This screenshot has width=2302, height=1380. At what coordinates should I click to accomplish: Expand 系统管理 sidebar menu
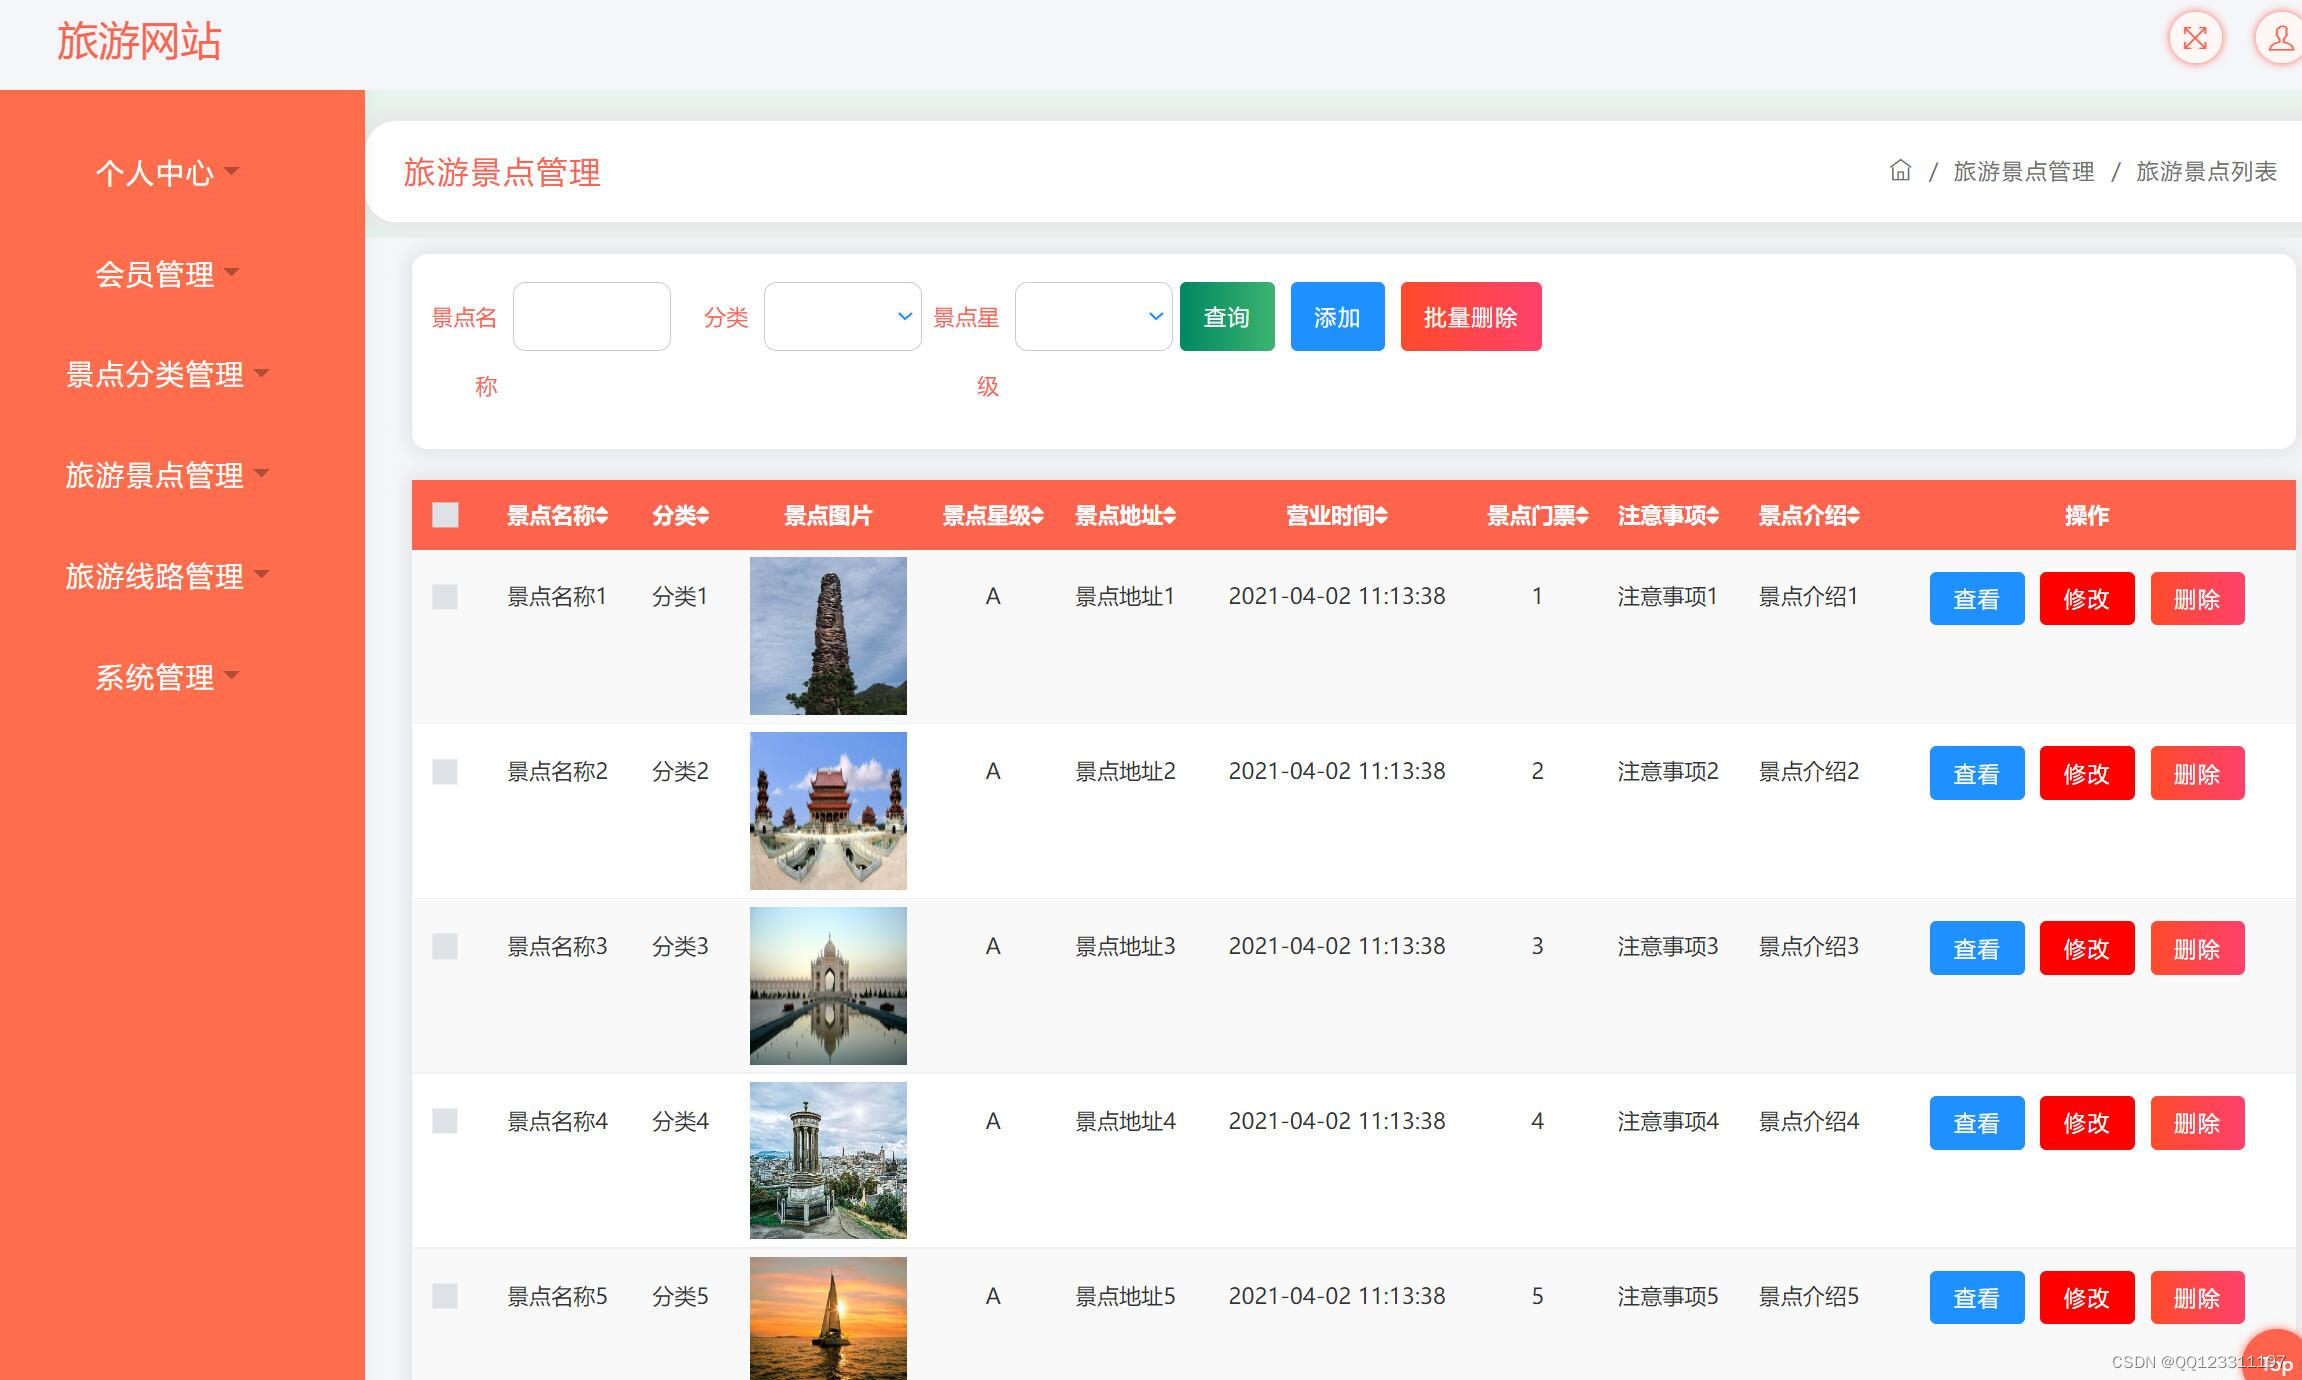coord(167,677)
